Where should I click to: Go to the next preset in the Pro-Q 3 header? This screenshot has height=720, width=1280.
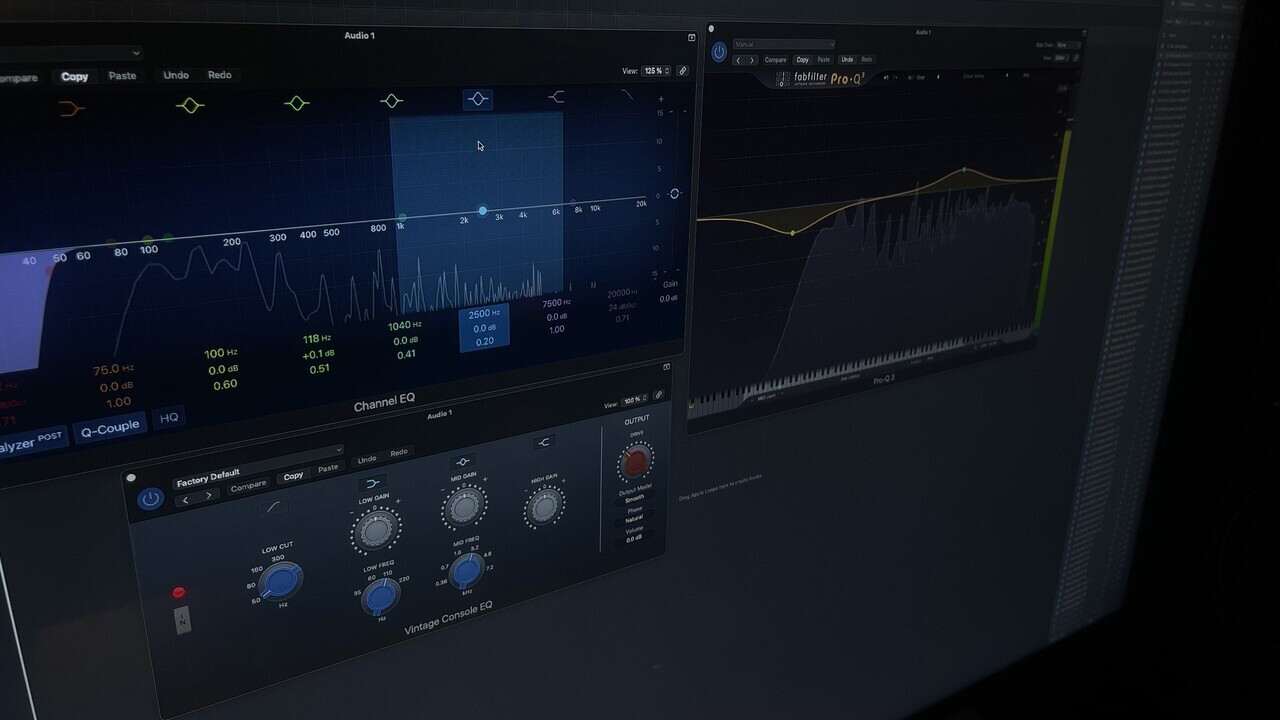tap(752, 60)
